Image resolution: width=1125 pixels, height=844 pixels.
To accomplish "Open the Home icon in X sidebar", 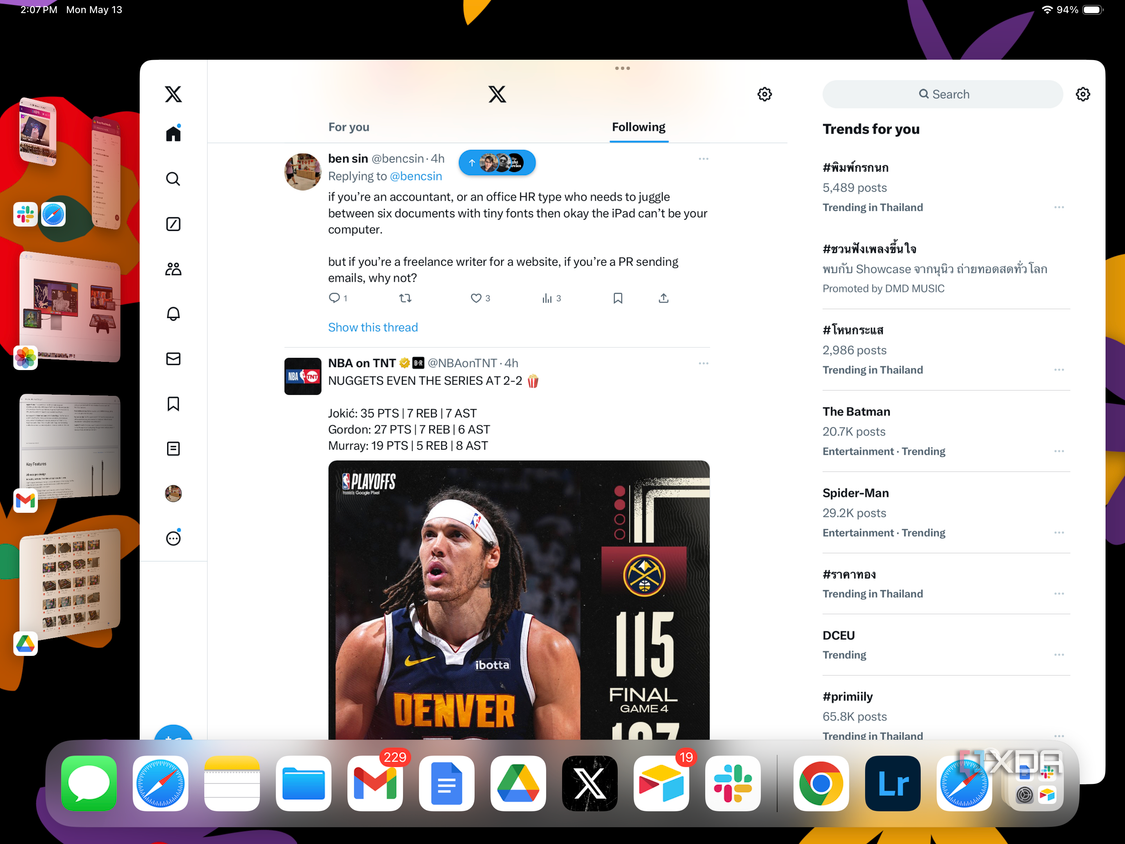I will click(x=173, y=133).
